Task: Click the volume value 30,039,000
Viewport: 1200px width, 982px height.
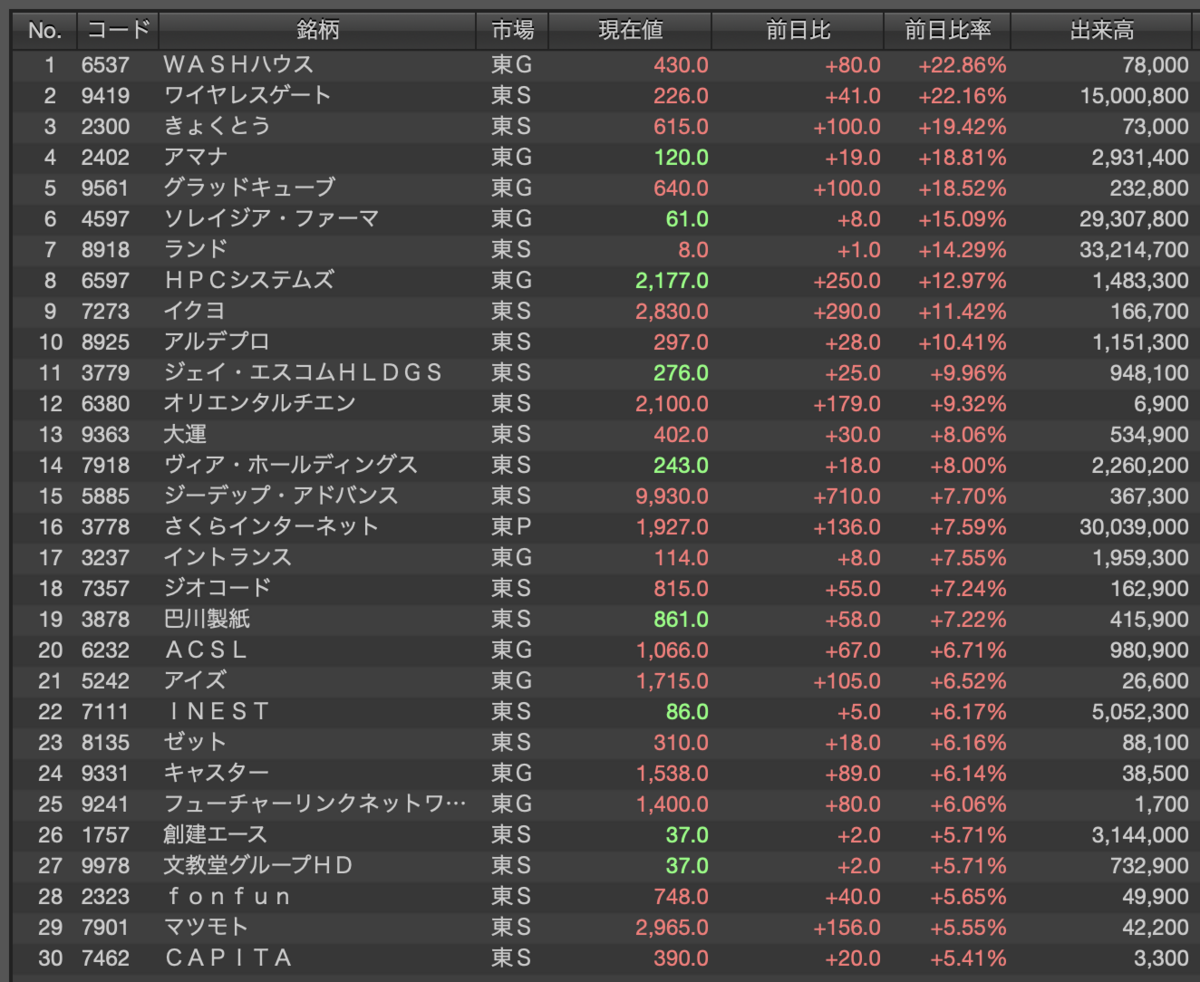Action: point(1135,526)
